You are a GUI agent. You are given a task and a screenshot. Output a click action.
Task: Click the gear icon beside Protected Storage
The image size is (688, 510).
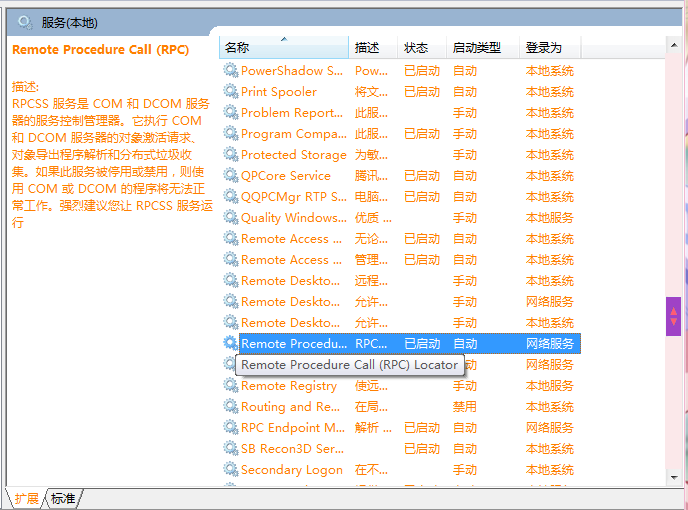pyautogui.click(x=230, y=154)
